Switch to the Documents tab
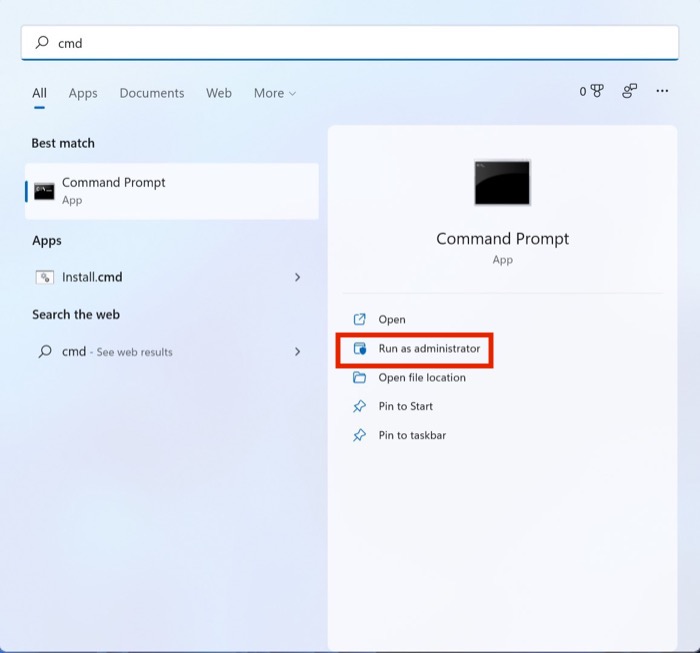 152,93
